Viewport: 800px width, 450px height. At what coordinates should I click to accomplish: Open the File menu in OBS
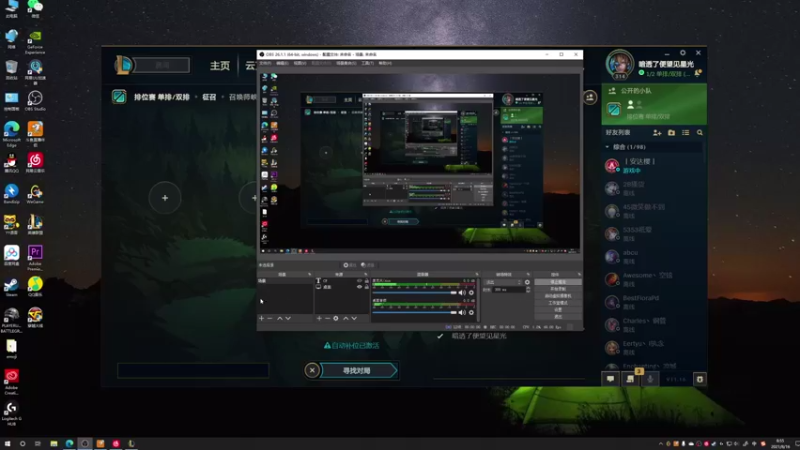(x=265, y=63)
